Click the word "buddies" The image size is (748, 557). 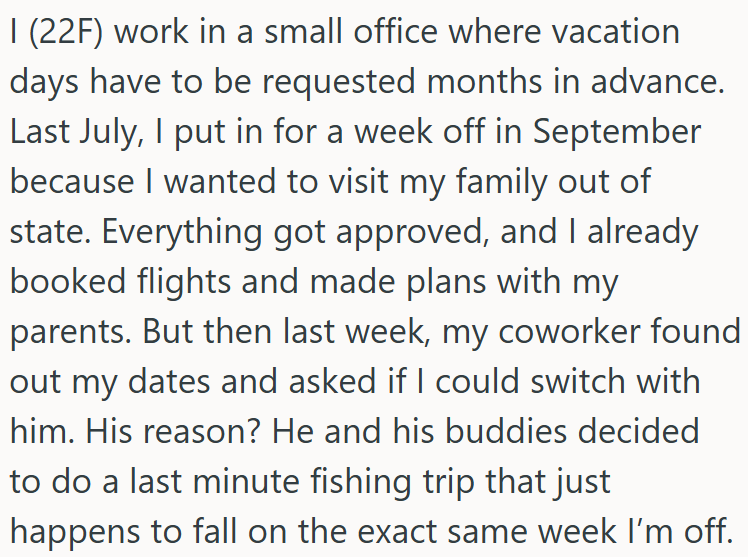click(x=506, y=432)
